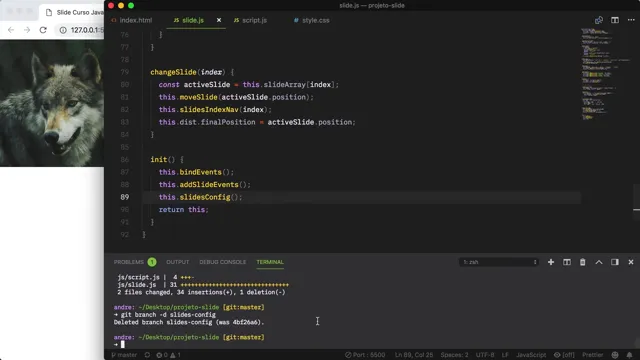Close the slide.js editor tab
Viewport: 640px width, 360px height.
pos(219,20)
